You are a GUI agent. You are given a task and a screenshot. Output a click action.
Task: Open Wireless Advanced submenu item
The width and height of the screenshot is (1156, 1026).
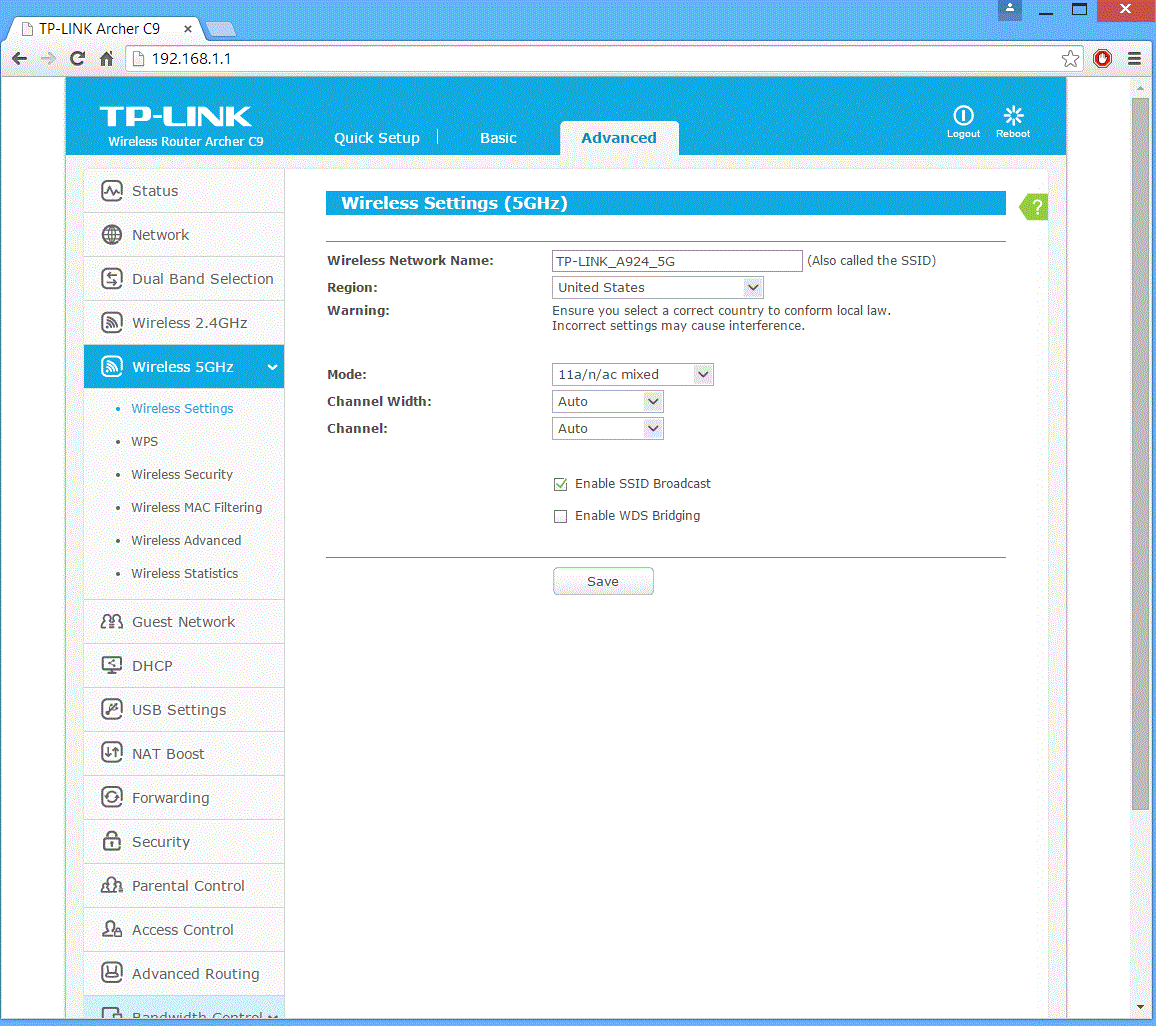tap(187, 540)
